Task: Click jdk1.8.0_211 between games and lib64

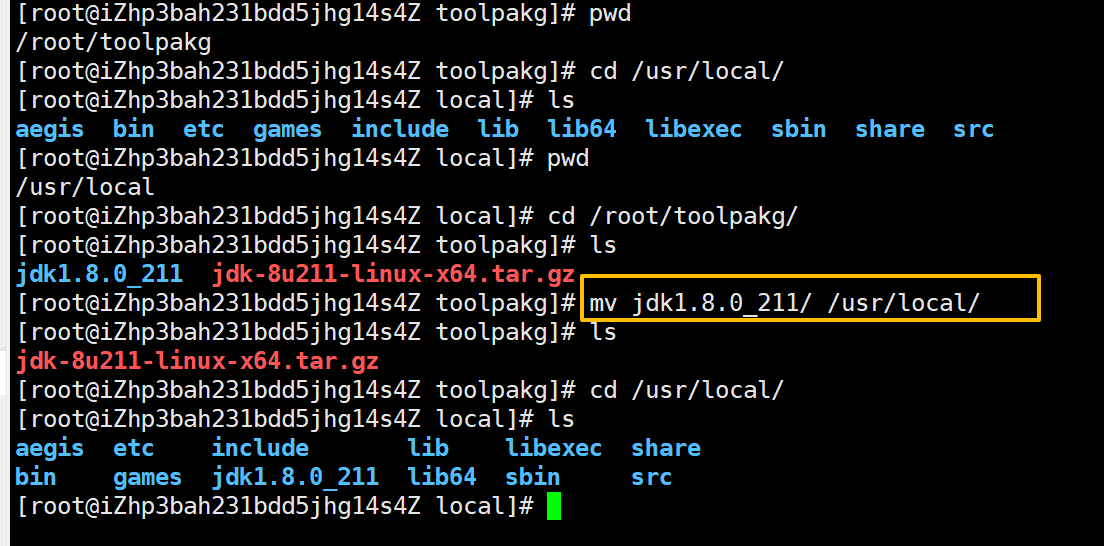Action: (295, 477)
